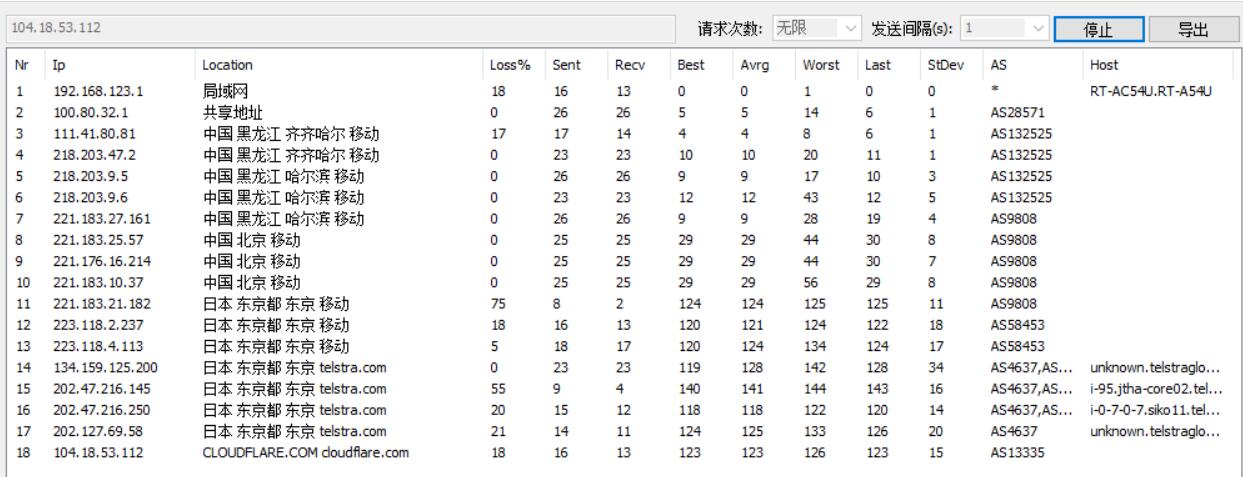Click the AS column header
This screenshot has width=1243, height=477.
tap(997, 65)
